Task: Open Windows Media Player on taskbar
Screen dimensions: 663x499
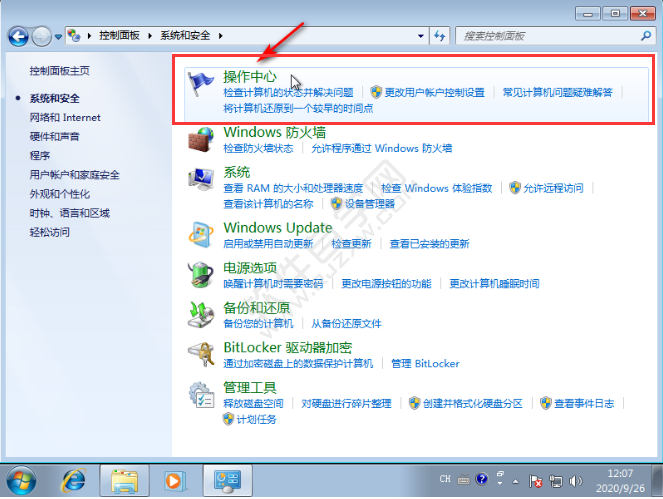Action: click(x=175, y=481)
